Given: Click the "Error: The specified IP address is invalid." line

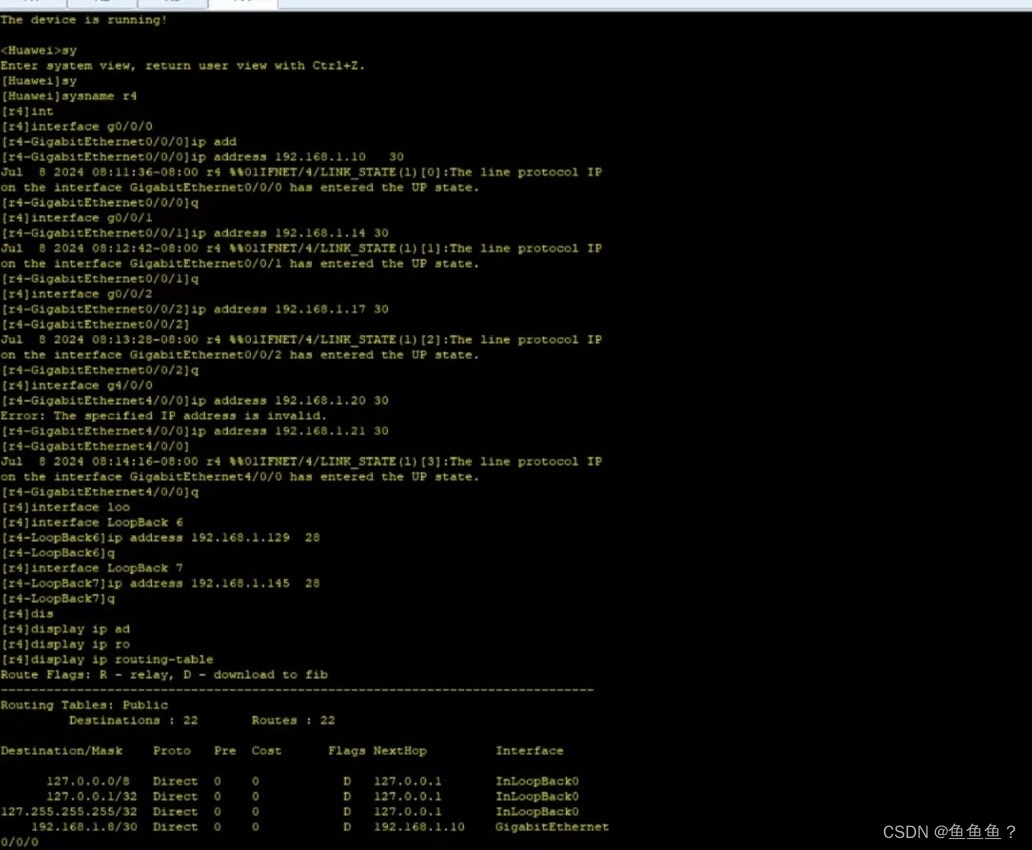Looking at the screenshot, I should point(163,415).
